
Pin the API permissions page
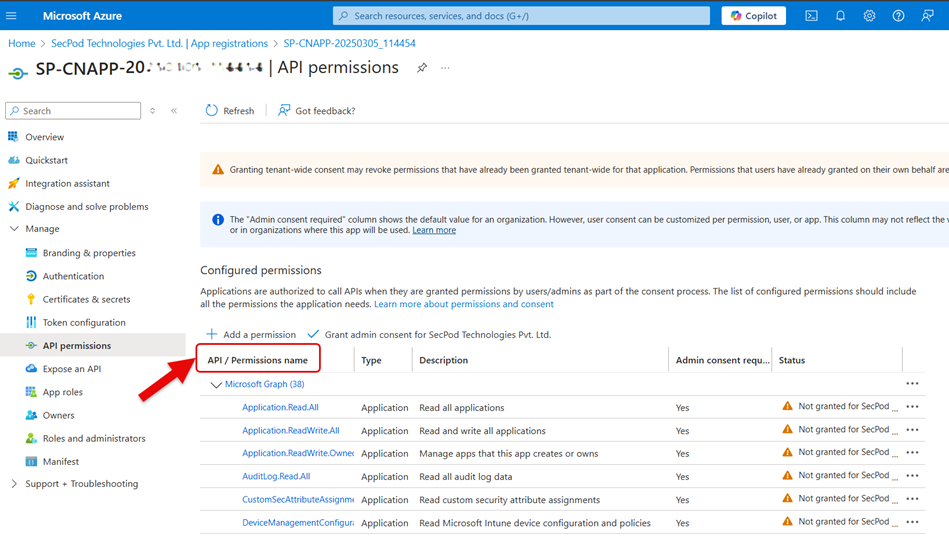[x=422, y=68]
